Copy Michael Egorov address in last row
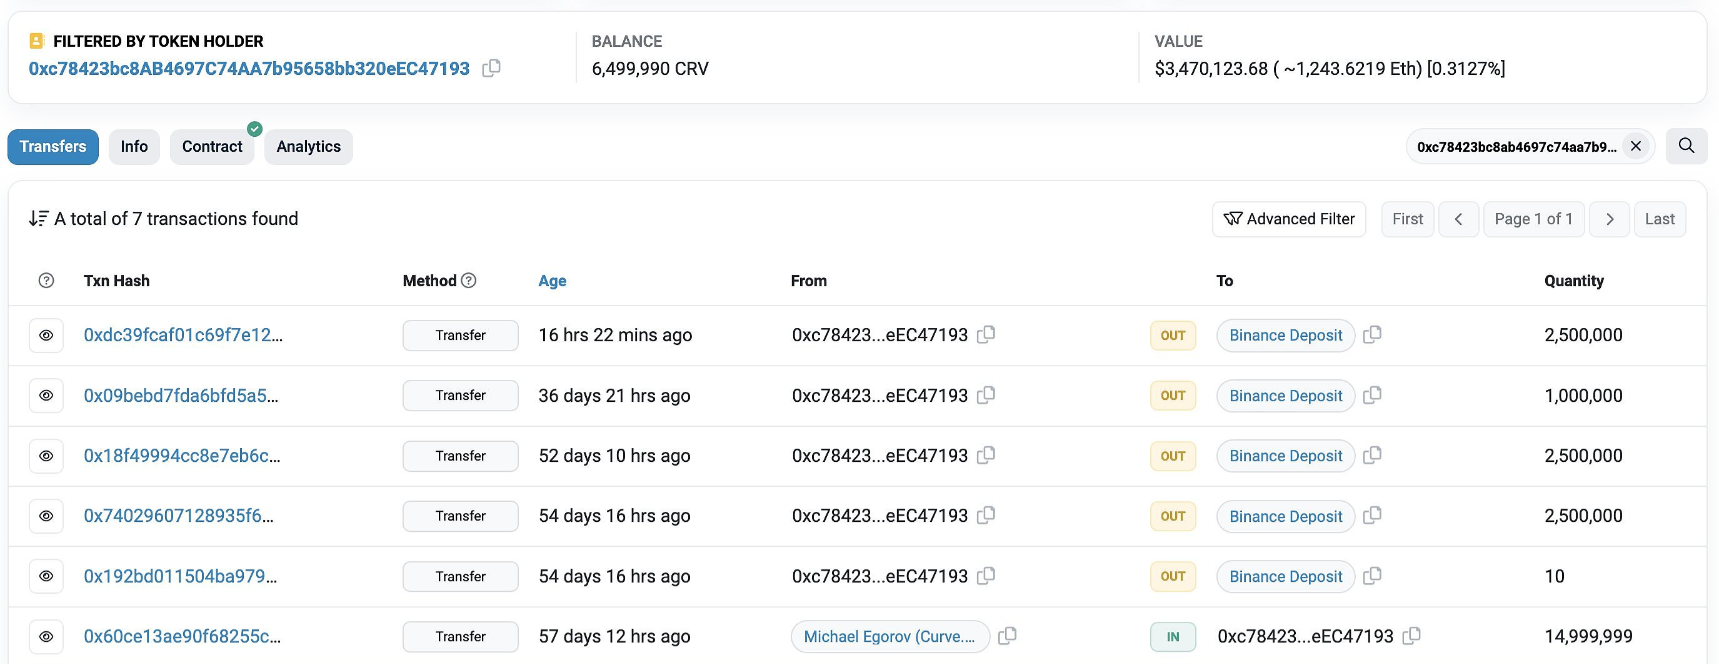The image size is (1719, 664). 1008,636
